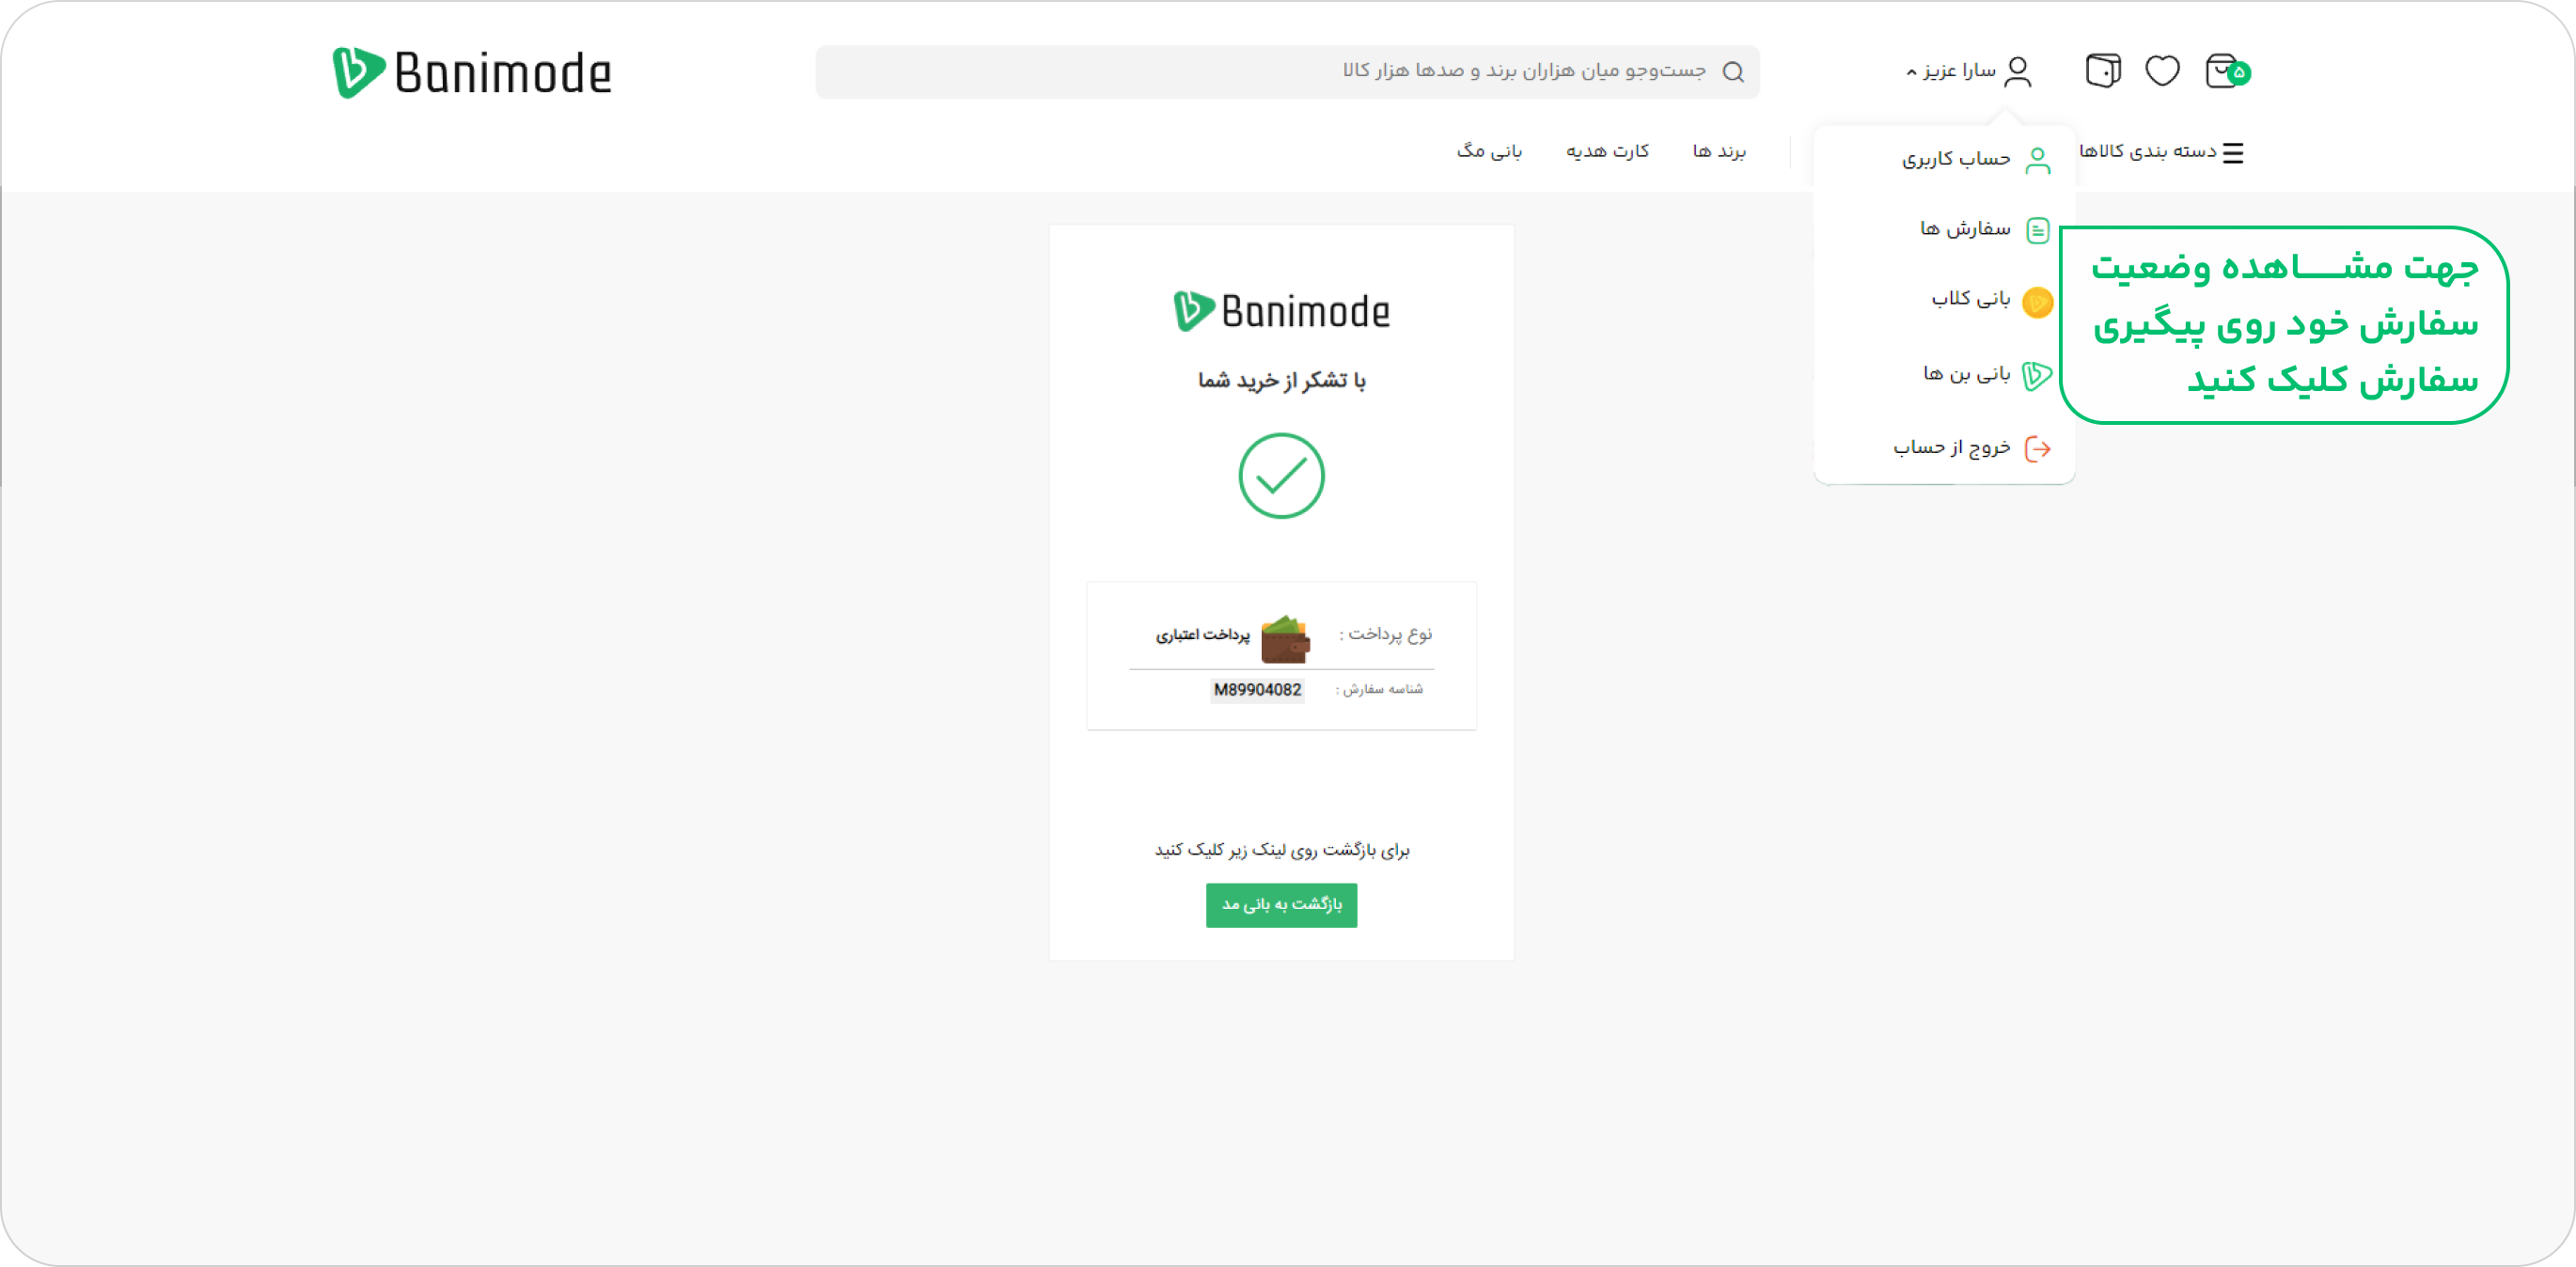Expand دسته بندی کالاها categories menu
Image resolution: width=2576 pixels, height=1267 pixels.
[x=2161, y=151]
